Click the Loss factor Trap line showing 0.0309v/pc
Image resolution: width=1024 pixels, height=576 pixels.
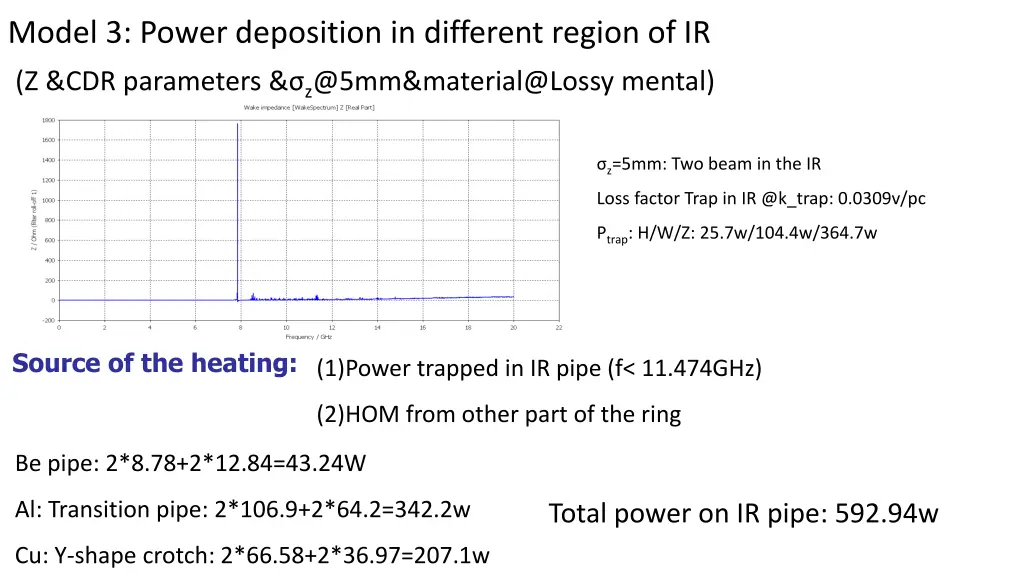(761, 198)
